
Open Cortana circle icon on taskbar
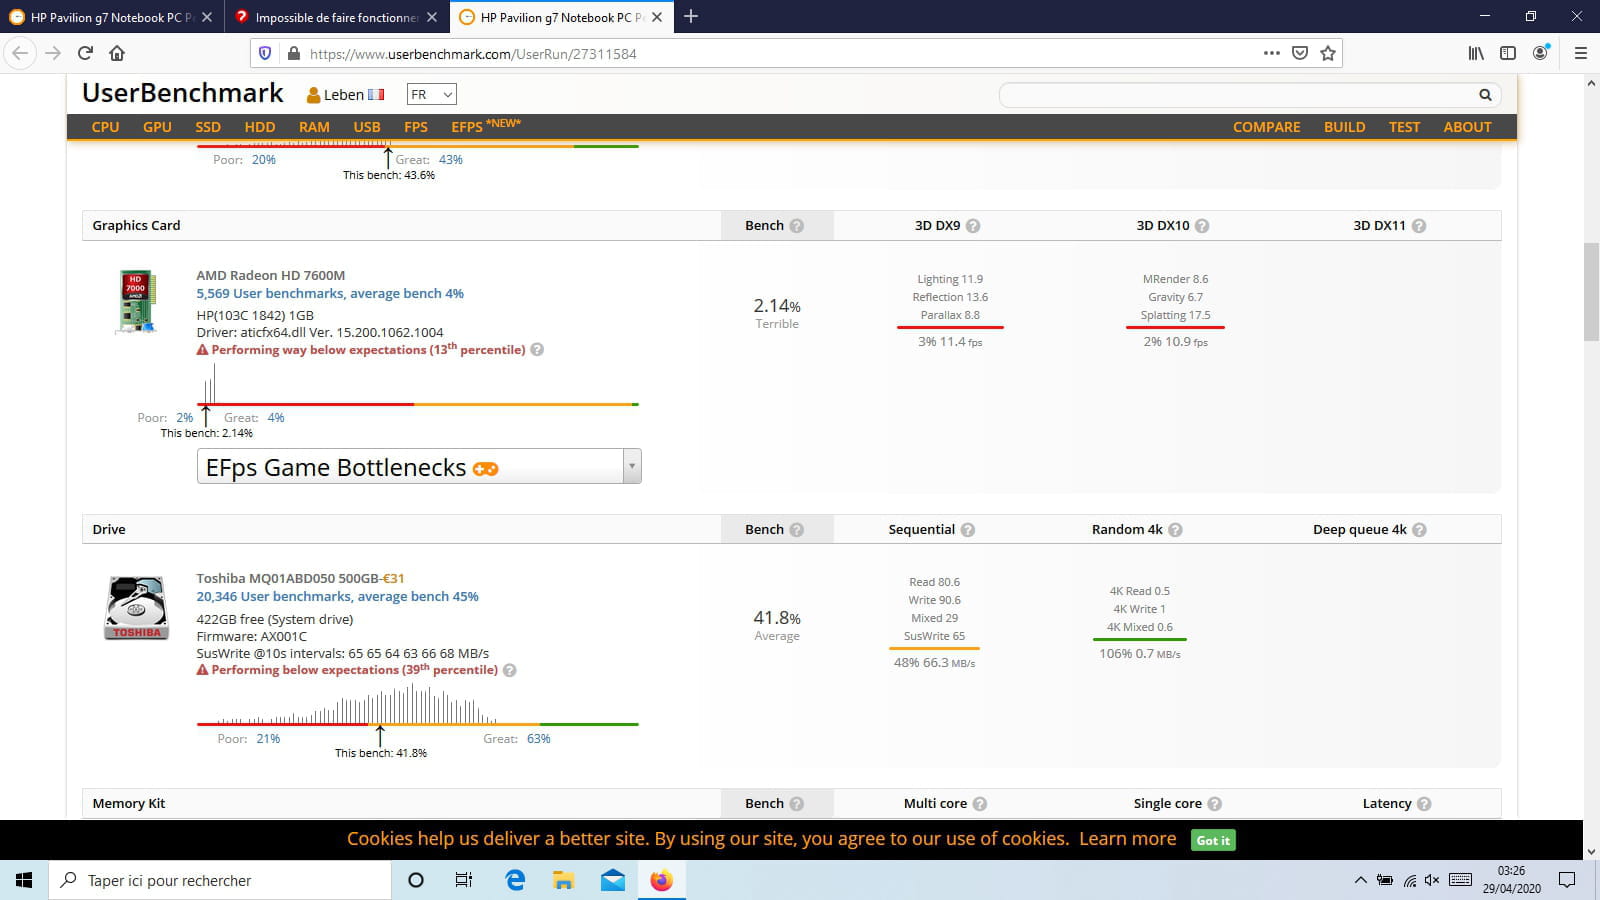416,880
